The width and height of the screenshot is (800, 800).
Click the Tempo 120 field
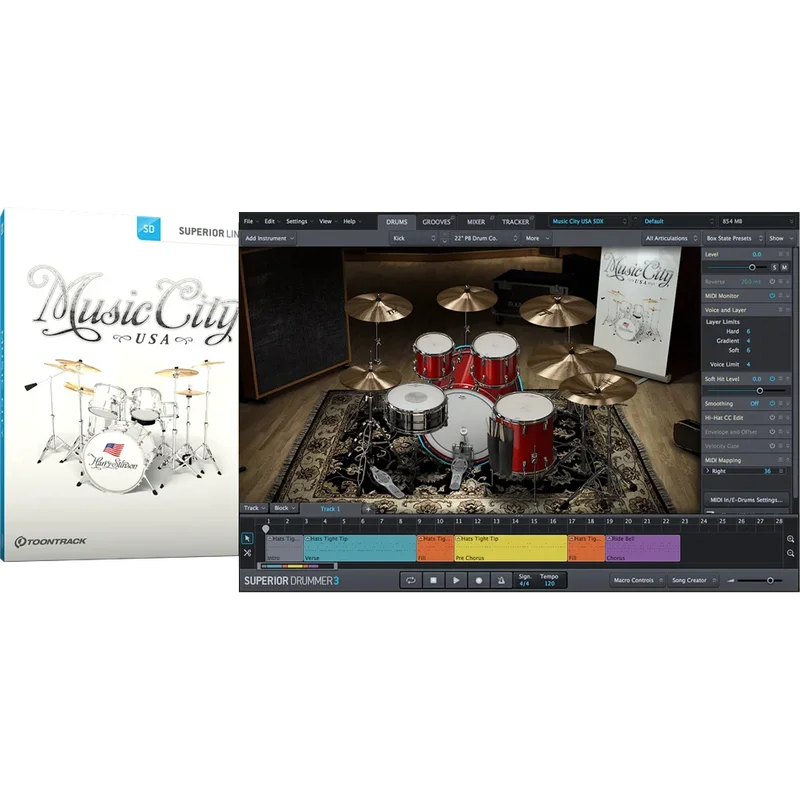(x=549, y=580)
